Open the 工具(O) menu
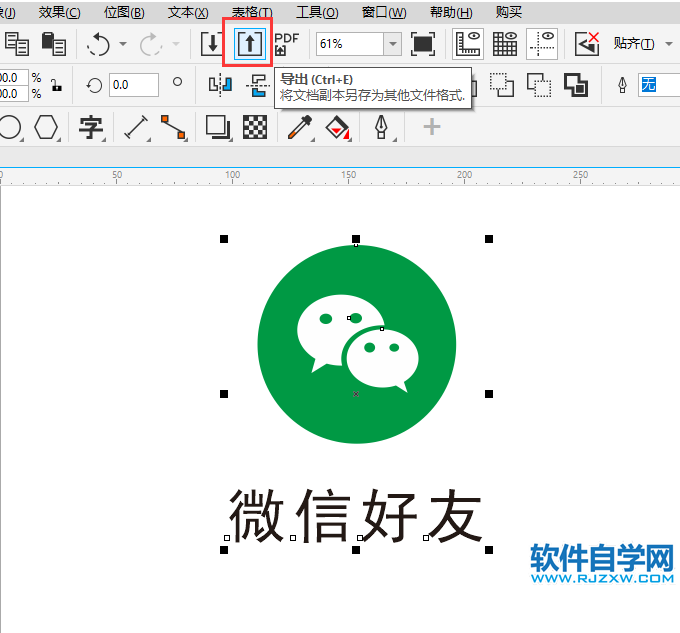Viewport: 680px width, 633px height. (x=317, y=13)
